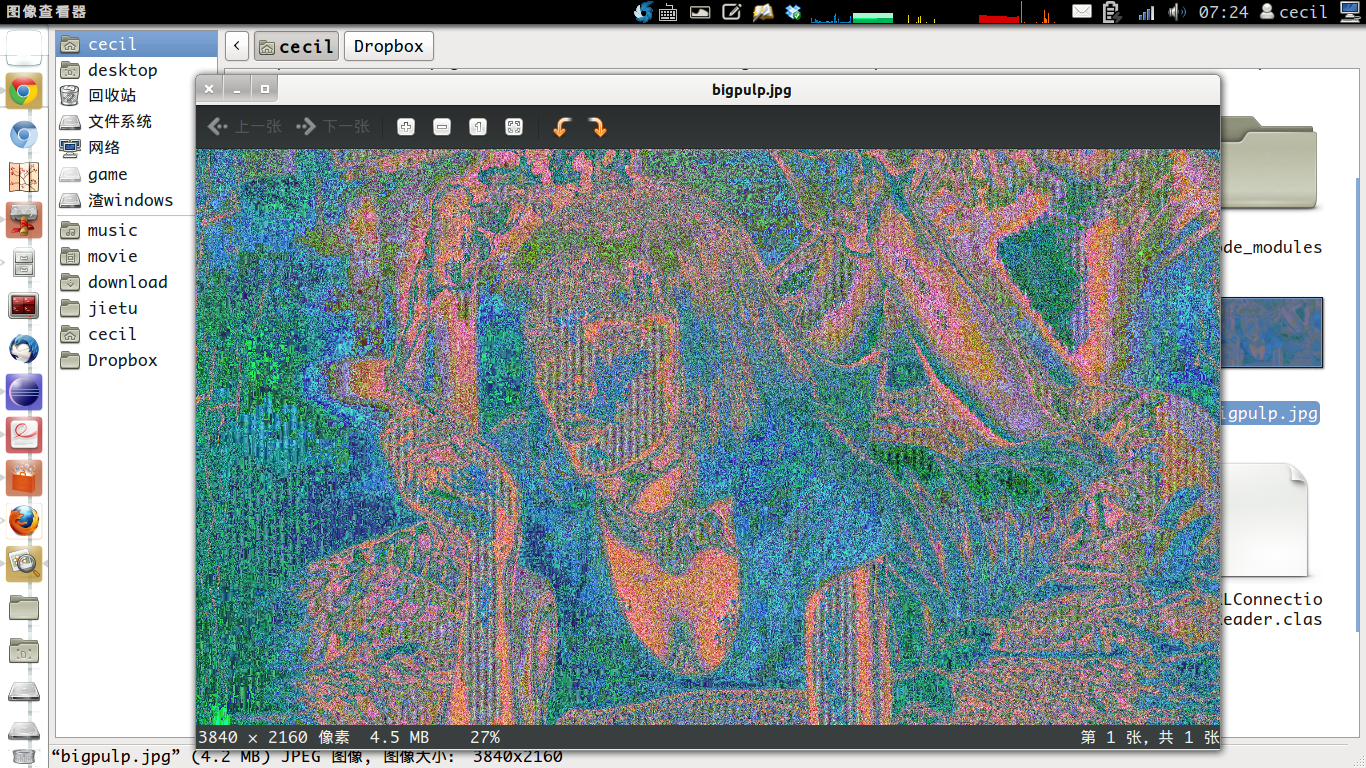Screen dimensions: 1366x768
Task: Click the zoom out toolbar icon
Action: [442, 127]
